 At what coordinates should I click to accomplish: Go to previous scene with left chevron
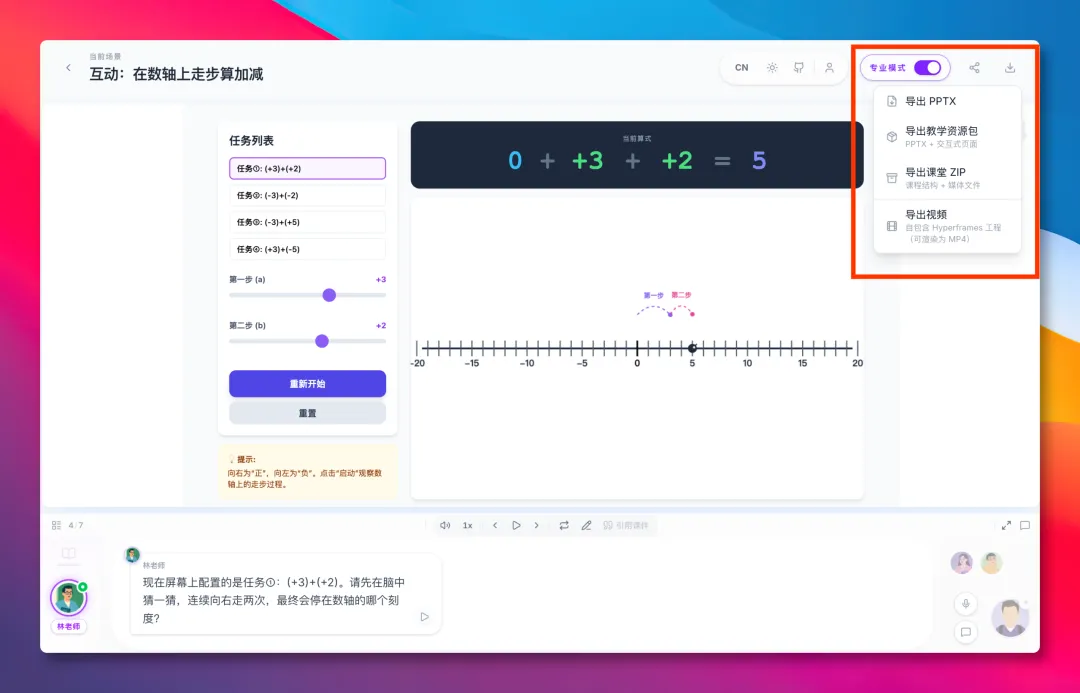point(495,525)
